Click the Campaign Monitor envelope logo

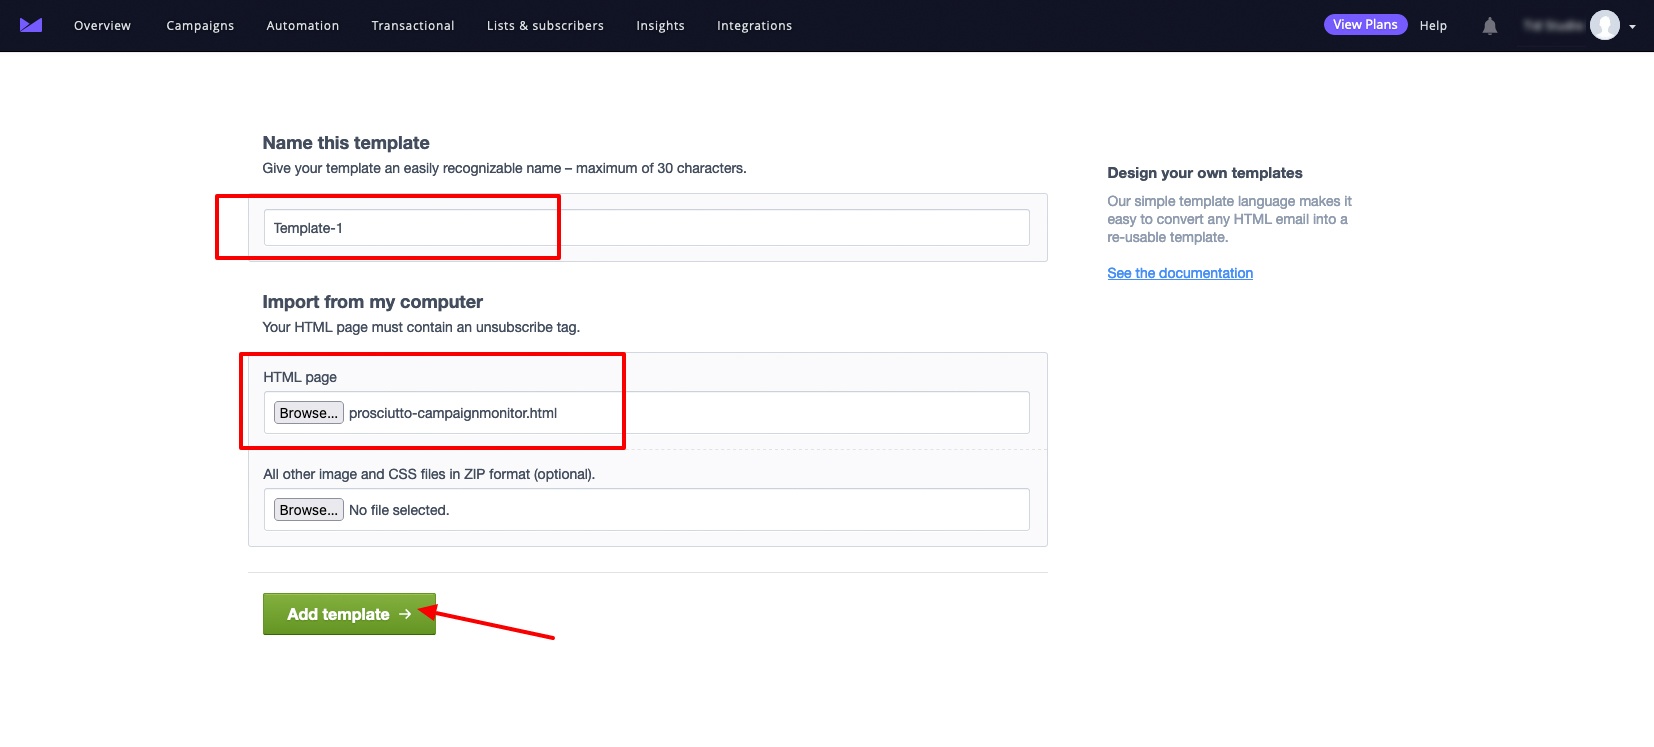(x=31, y=25)
